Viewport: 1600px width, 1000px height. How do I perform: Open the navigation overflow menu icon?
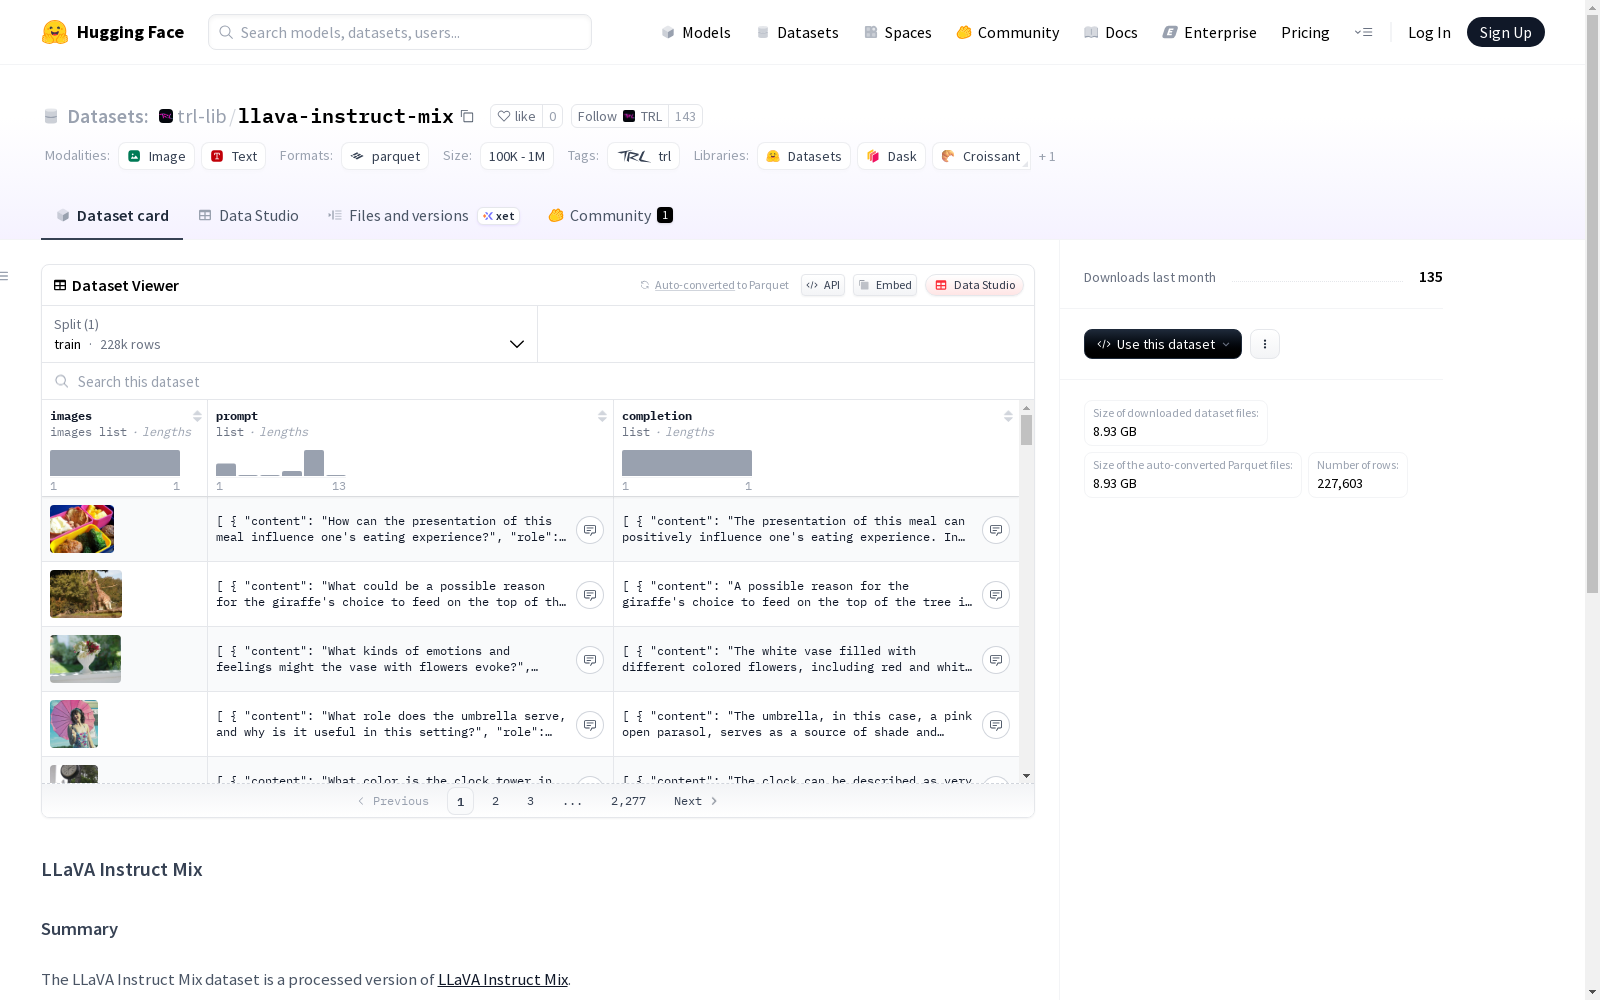[x=1363, y=32]
